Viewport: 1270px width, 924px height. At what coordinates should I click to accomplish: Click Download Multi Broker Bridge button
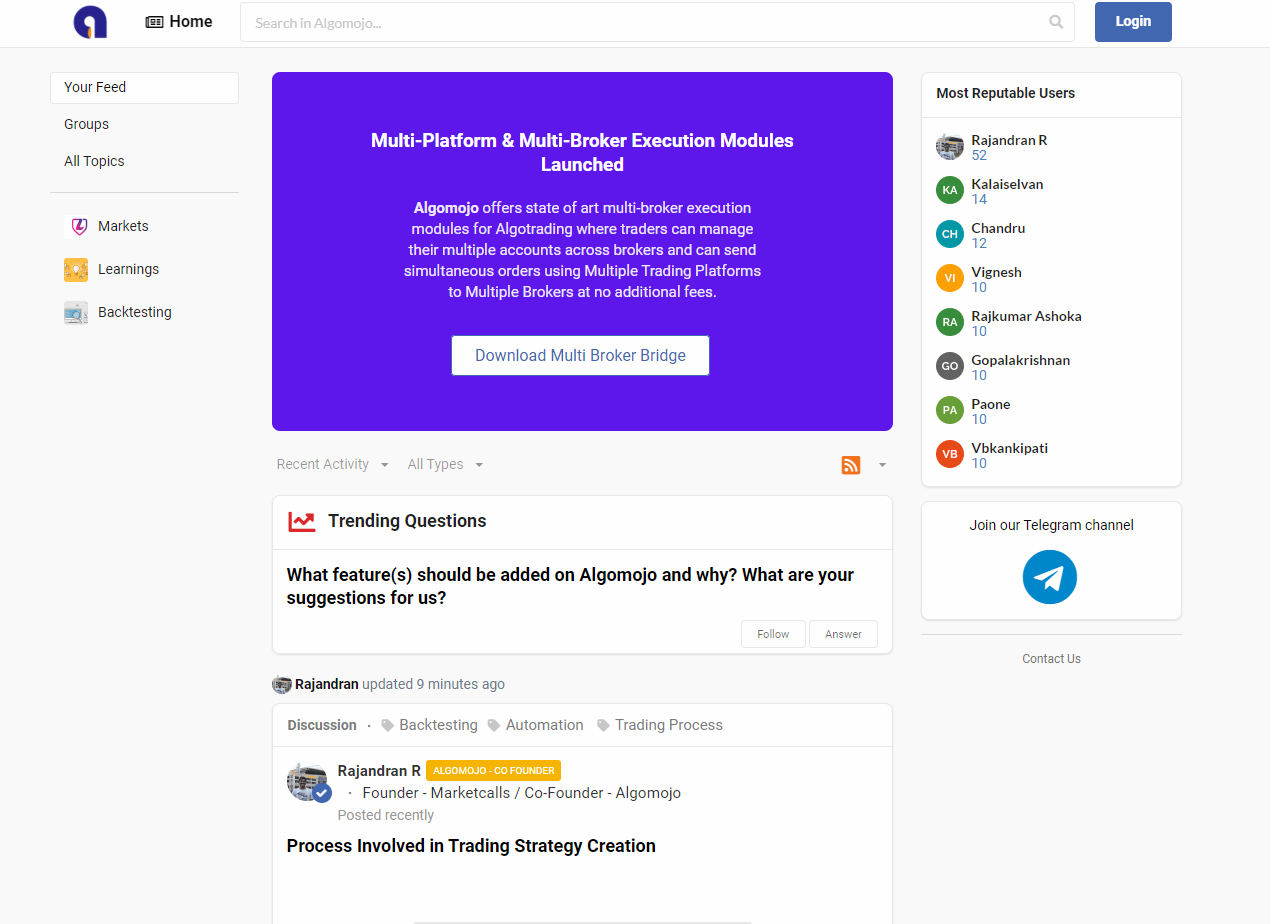click(580, 355)
